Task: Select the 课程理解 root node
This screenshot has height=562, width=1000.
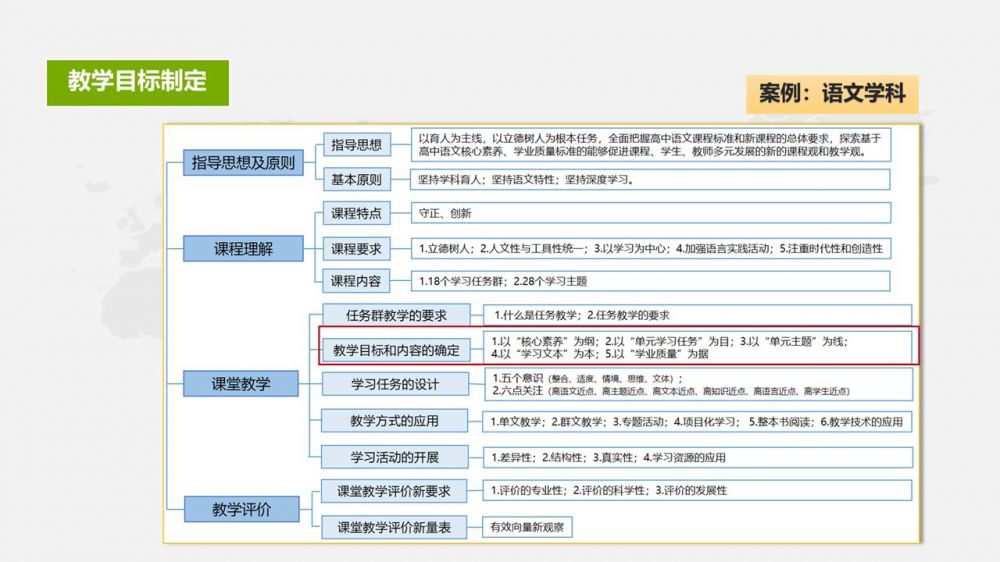Action: click(x=243, y=249)
